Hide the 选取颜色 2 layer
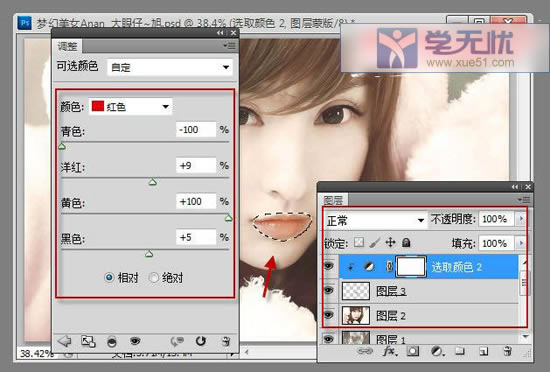 coord(329,266)
